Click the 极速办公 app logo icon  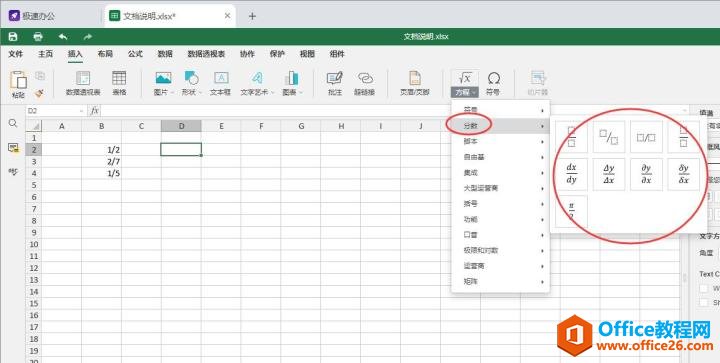pyautogui.click(x=14, y=16)
